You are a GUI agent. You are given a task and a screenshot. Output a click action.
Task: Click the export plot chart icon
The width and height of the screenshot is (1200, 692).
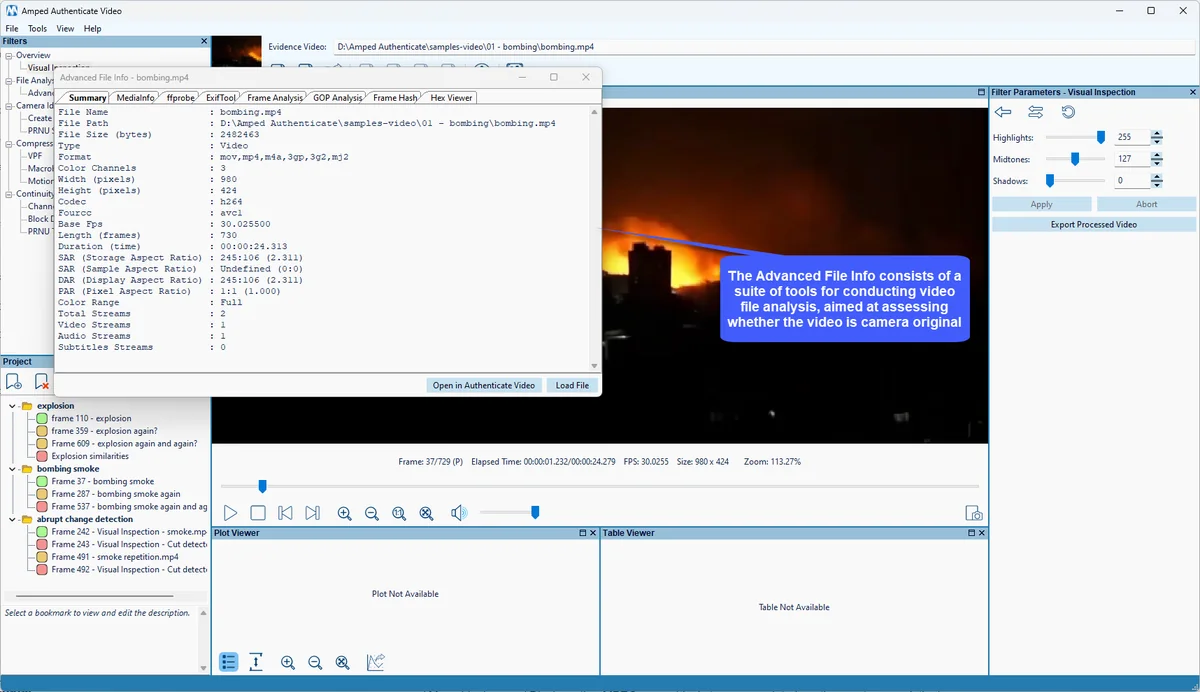pyautogui.click(x=376, y=662)
